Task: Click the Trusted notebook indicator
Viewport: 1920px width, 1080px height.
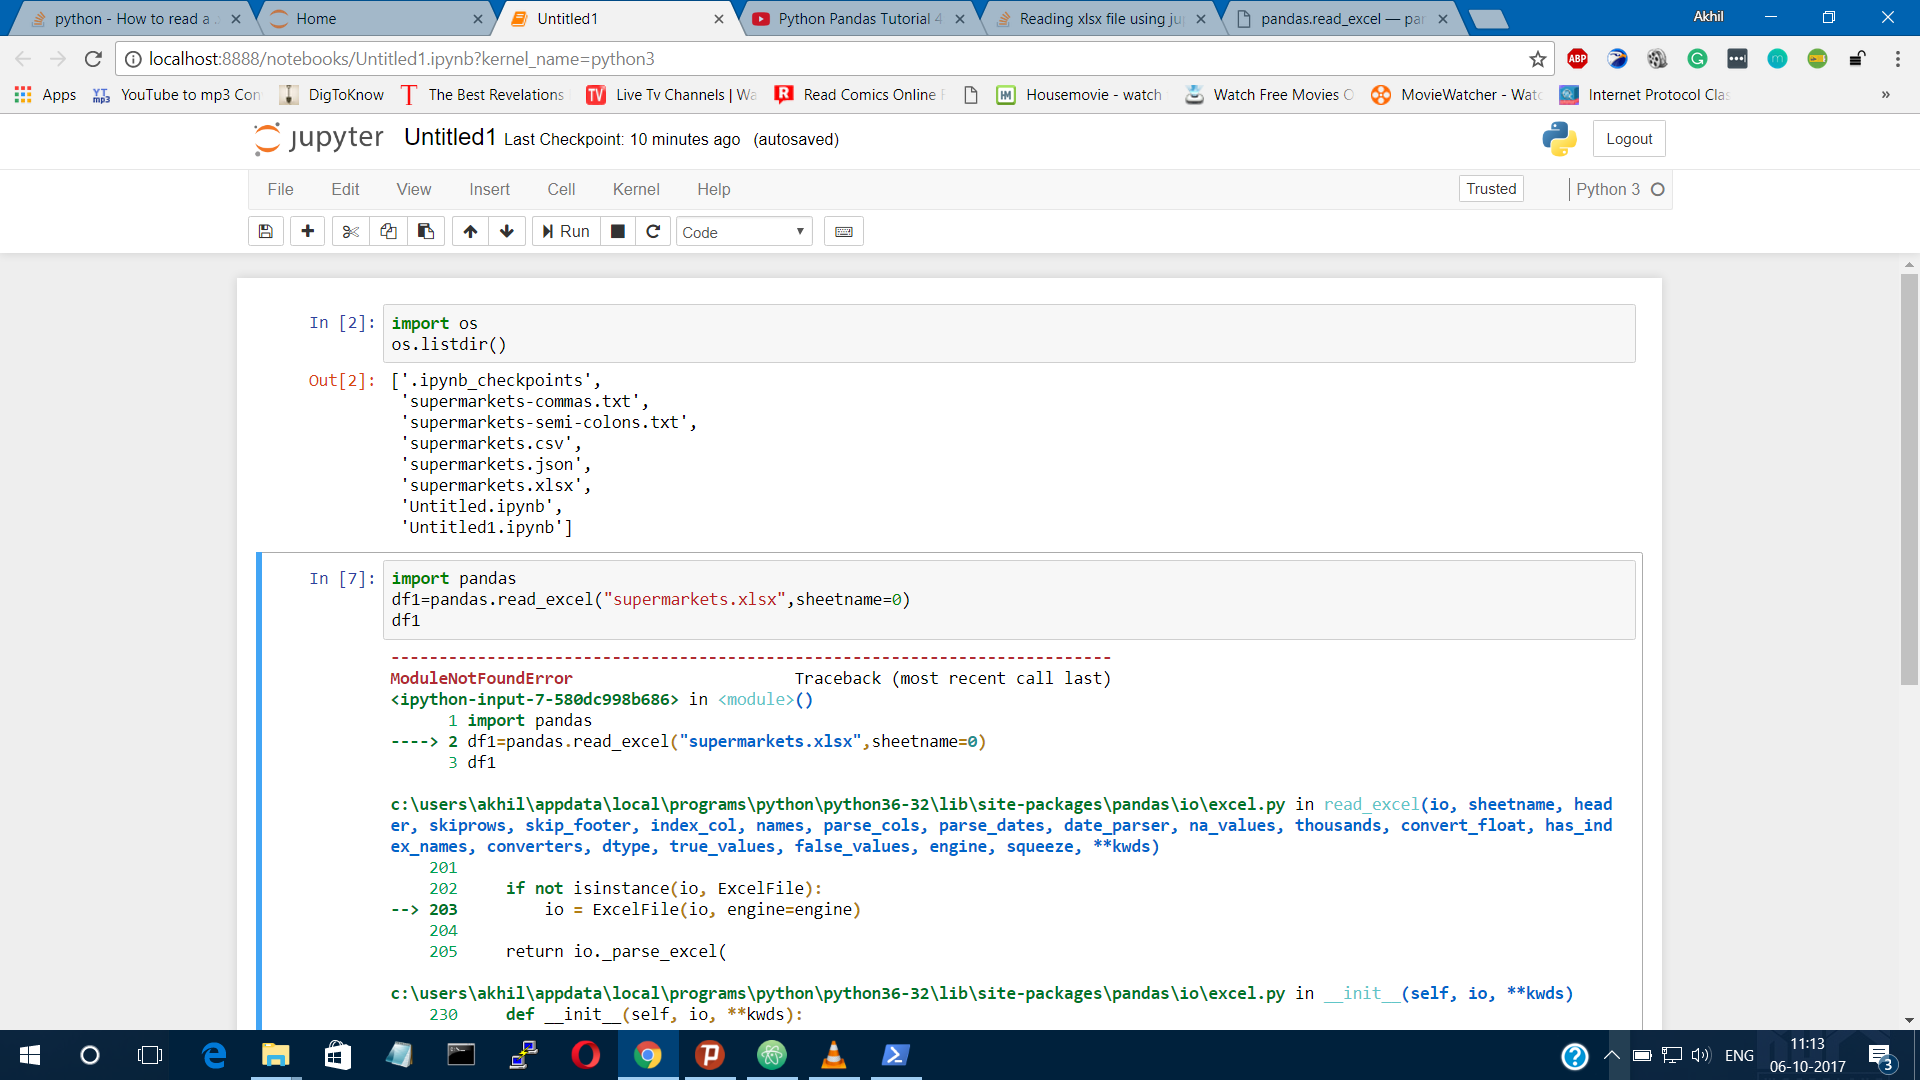Action: pos(1491,189)
